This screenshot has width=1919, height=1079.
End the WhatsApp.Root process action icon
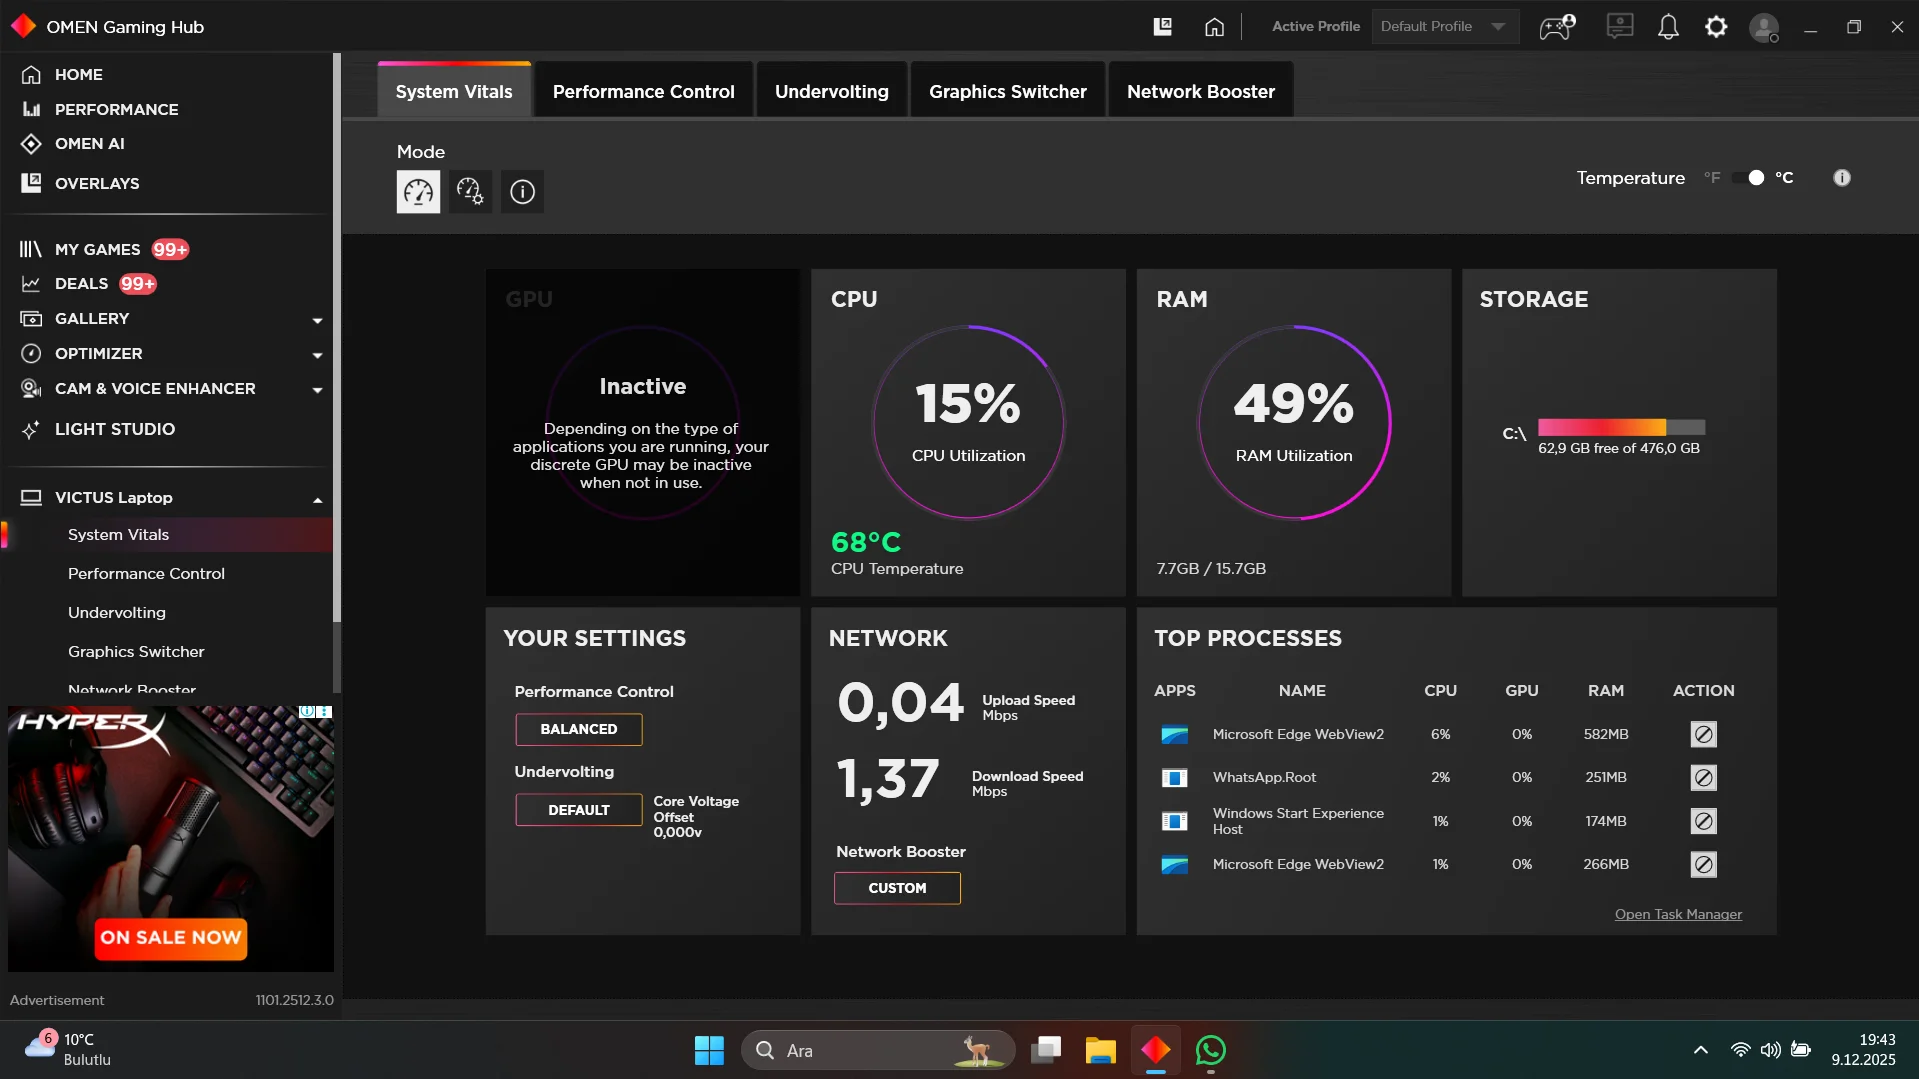point(1703,777)
